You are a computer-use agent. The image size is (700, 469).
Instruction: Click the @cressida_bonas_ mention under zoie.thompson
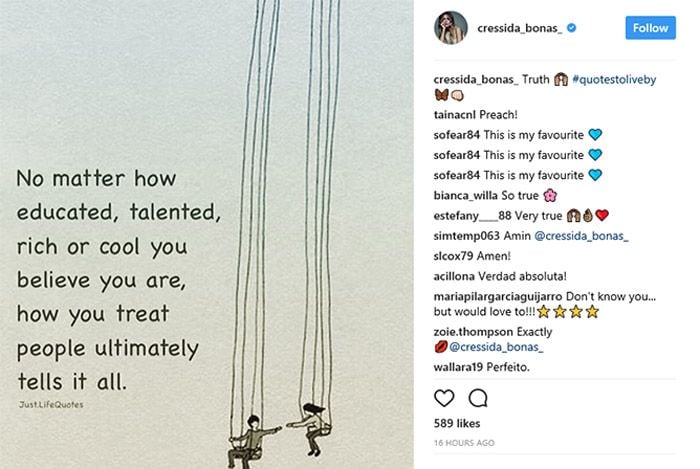496,347
